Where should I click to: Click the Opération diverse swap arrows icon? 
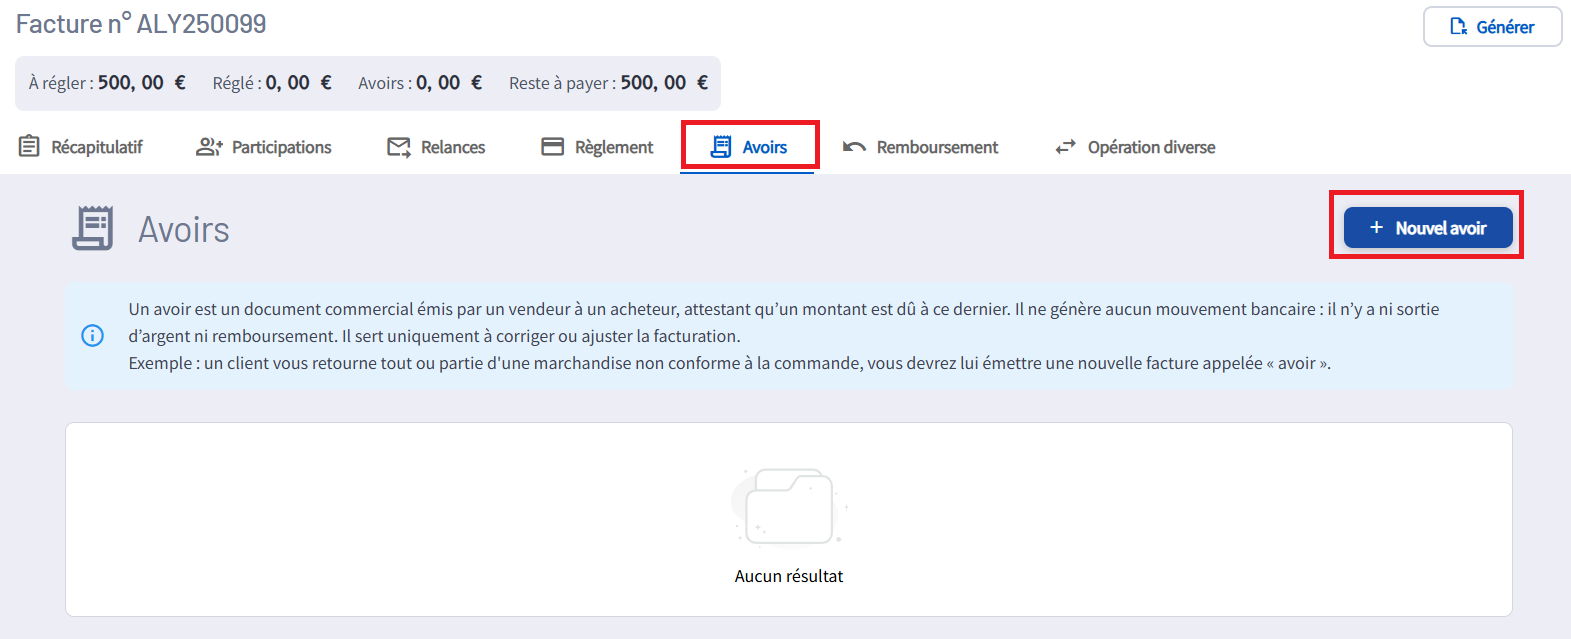tap(1066, 147)
